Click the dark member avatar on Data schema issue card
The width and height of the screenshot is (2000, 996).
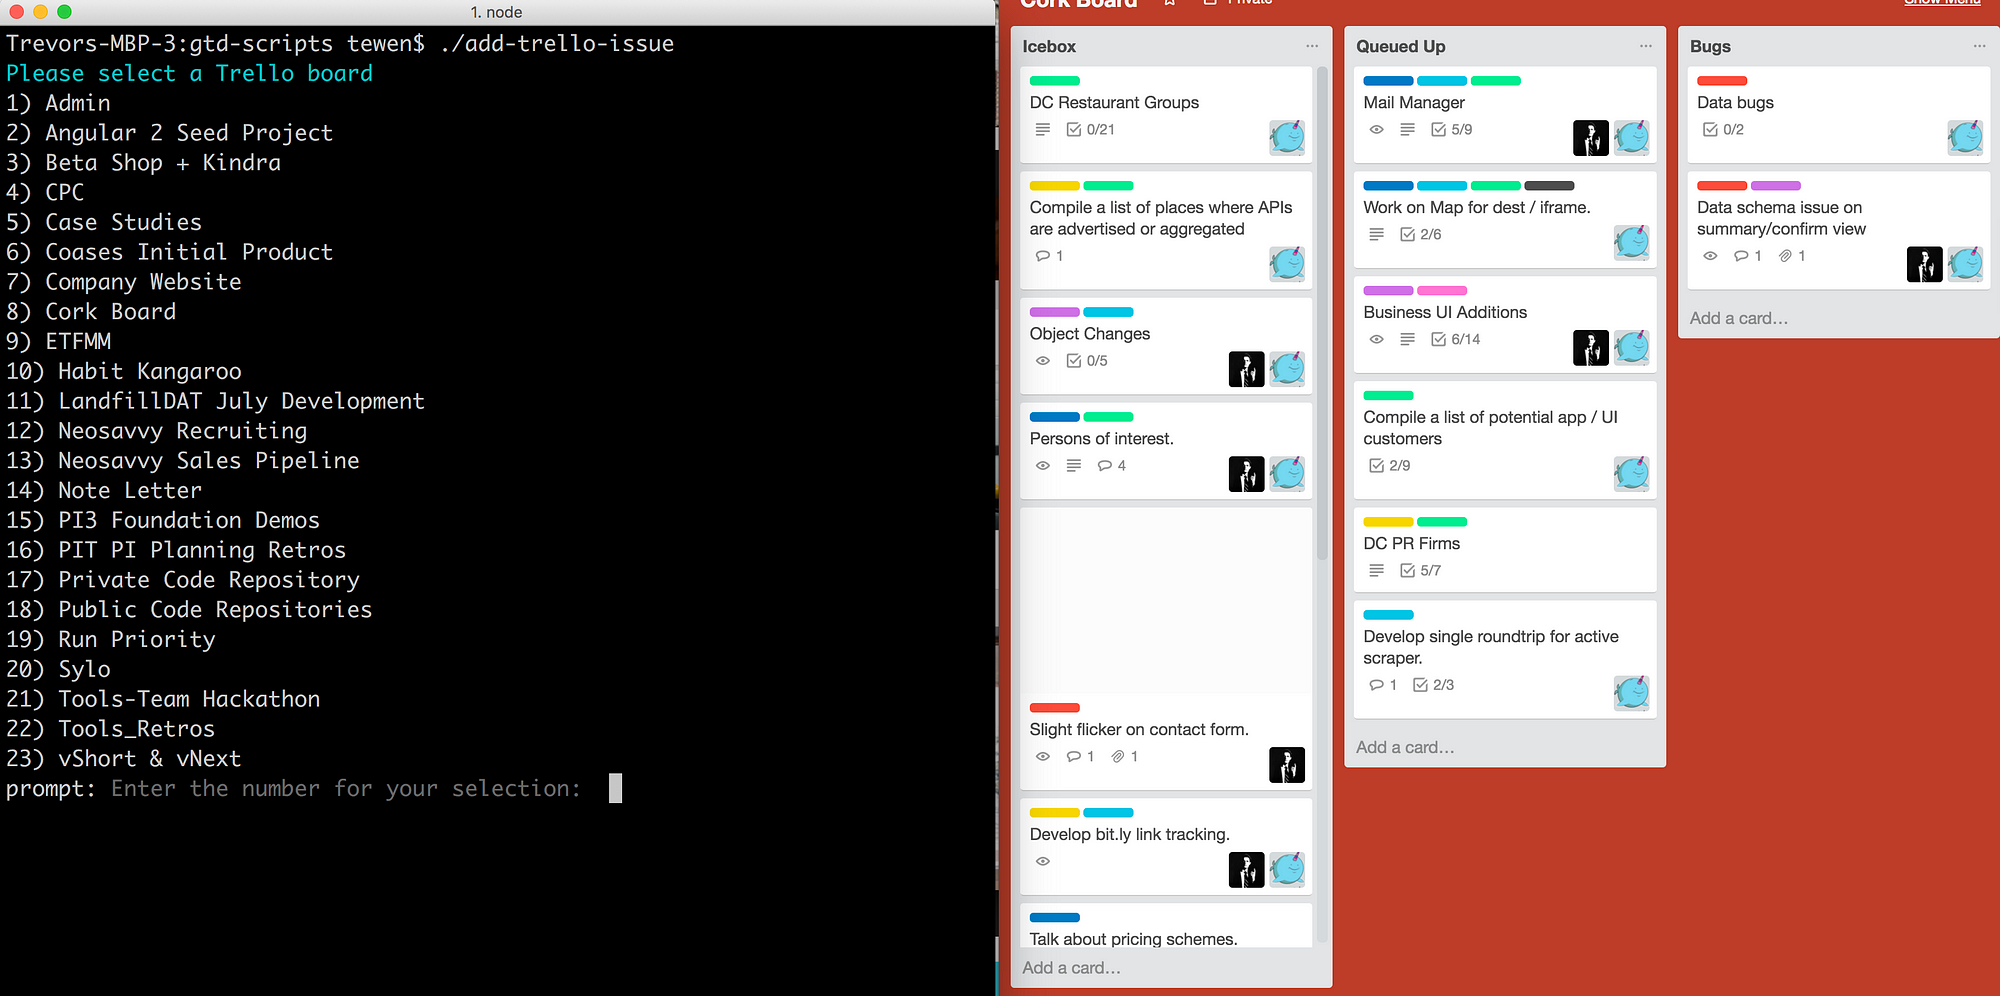[1924, 264]
